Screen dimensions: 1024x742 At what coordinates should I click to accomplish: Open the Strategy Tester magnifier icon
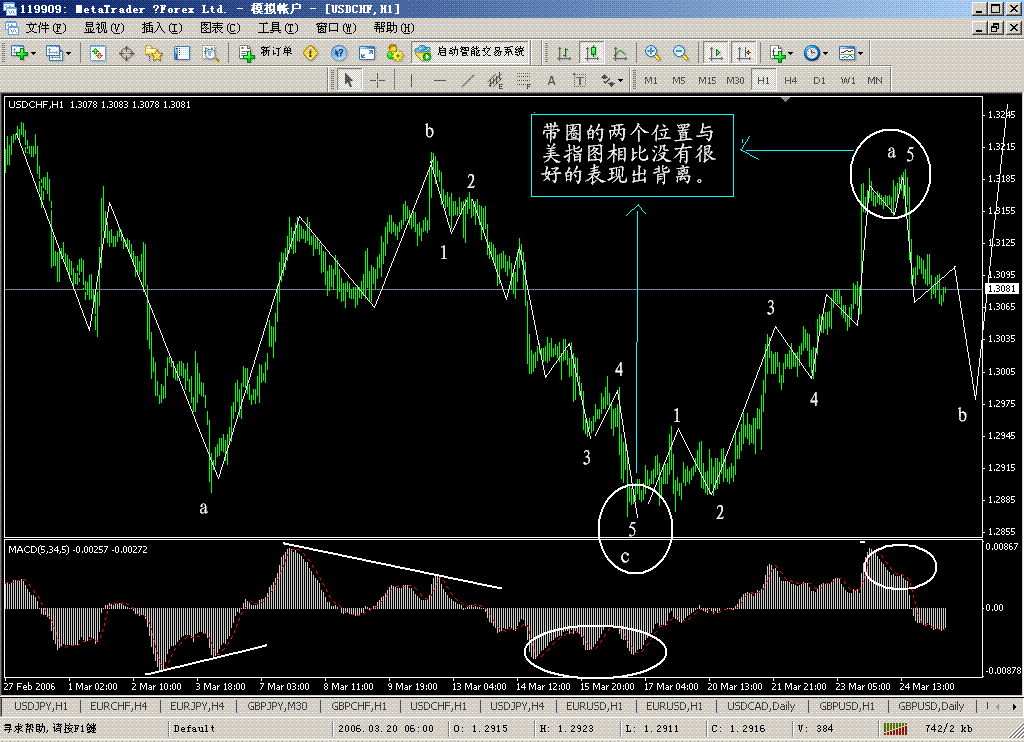click(x=210, y=54)
